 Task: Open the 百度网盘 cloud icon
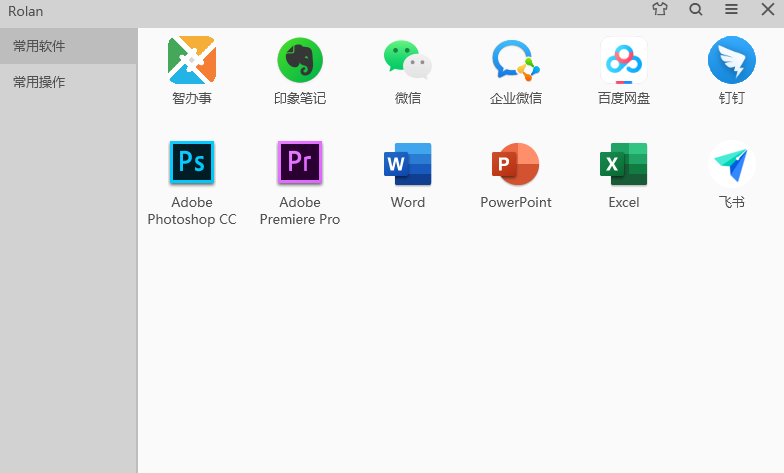click(x=624, y=60)
